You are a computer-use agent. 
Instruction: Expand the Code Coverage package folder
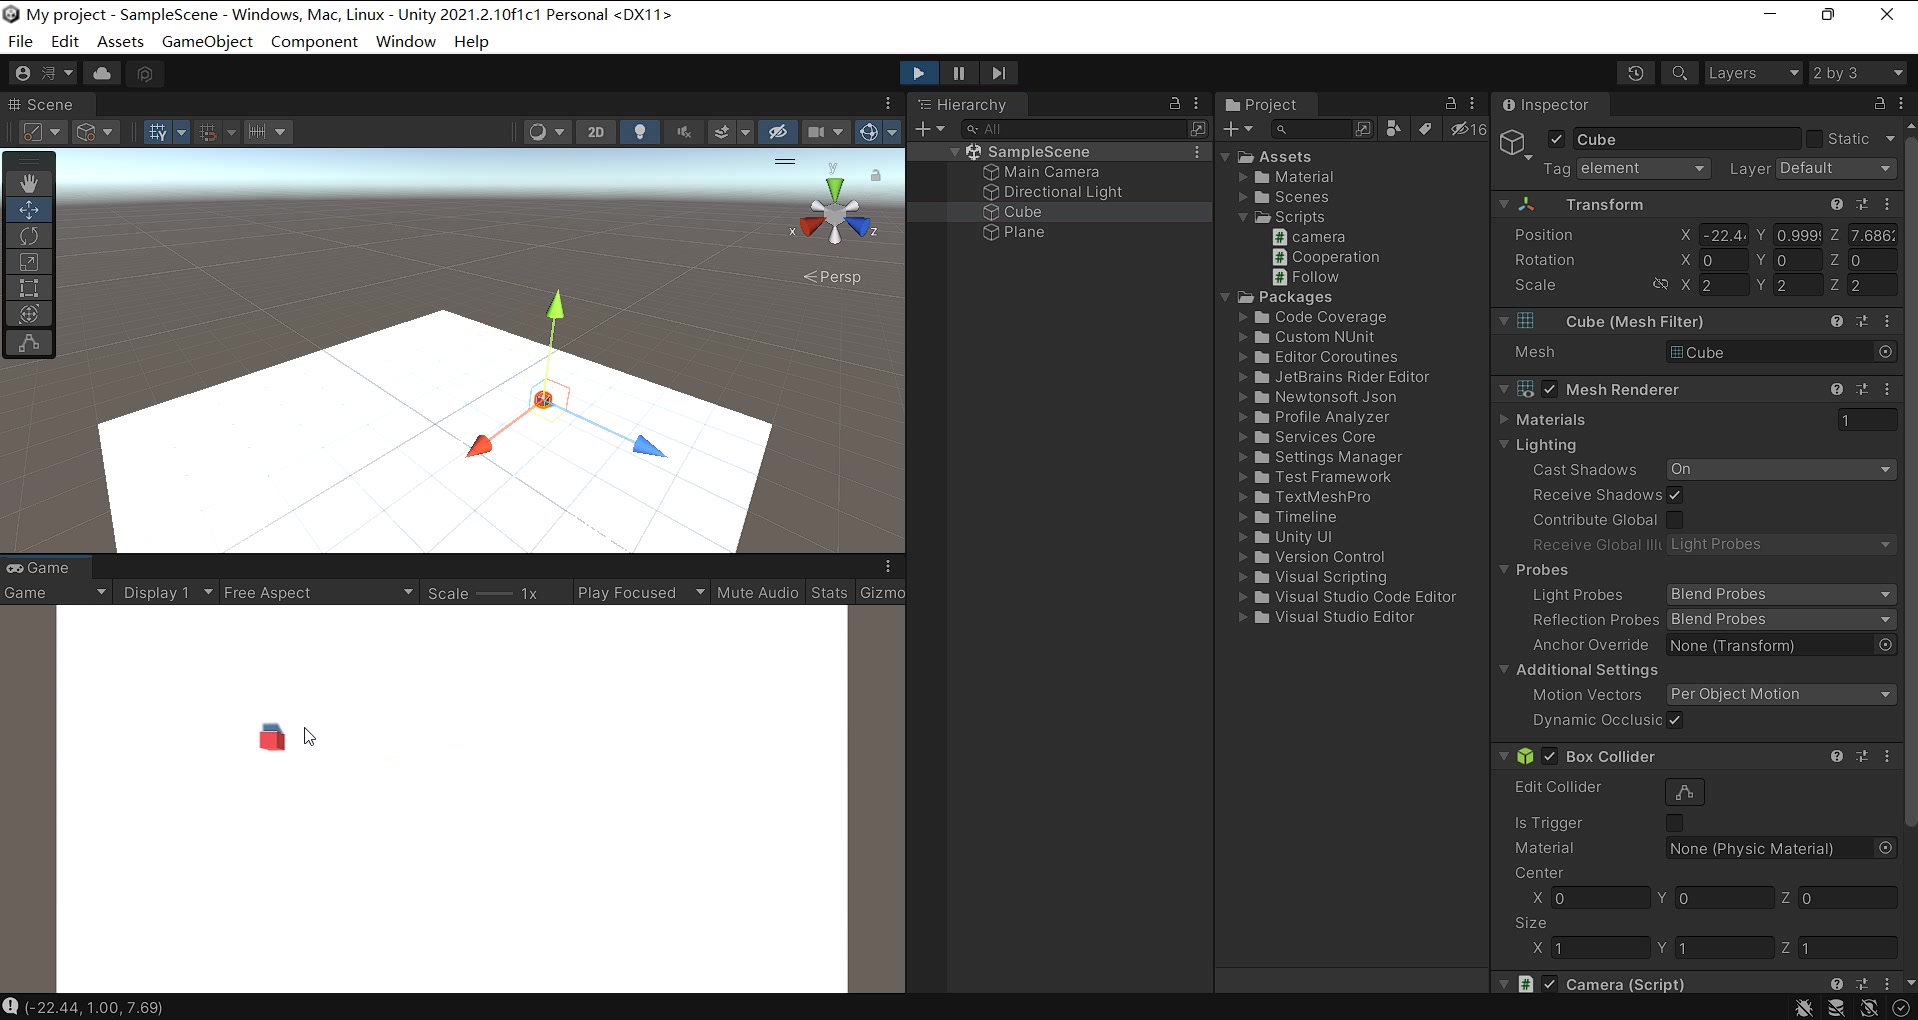[1244, 317]
